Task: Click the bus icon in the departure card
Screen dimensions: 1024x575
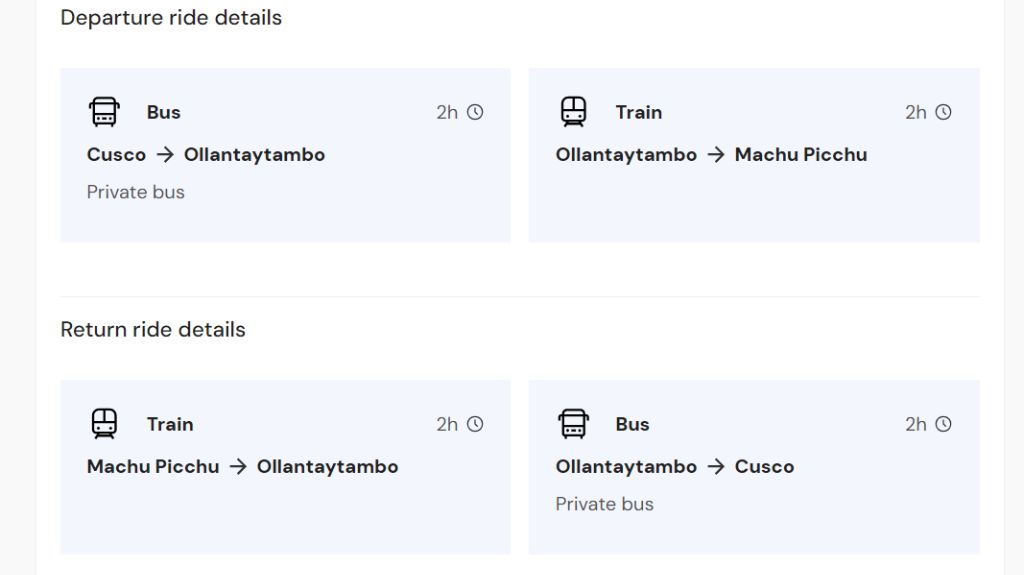Action: (104, 112)
